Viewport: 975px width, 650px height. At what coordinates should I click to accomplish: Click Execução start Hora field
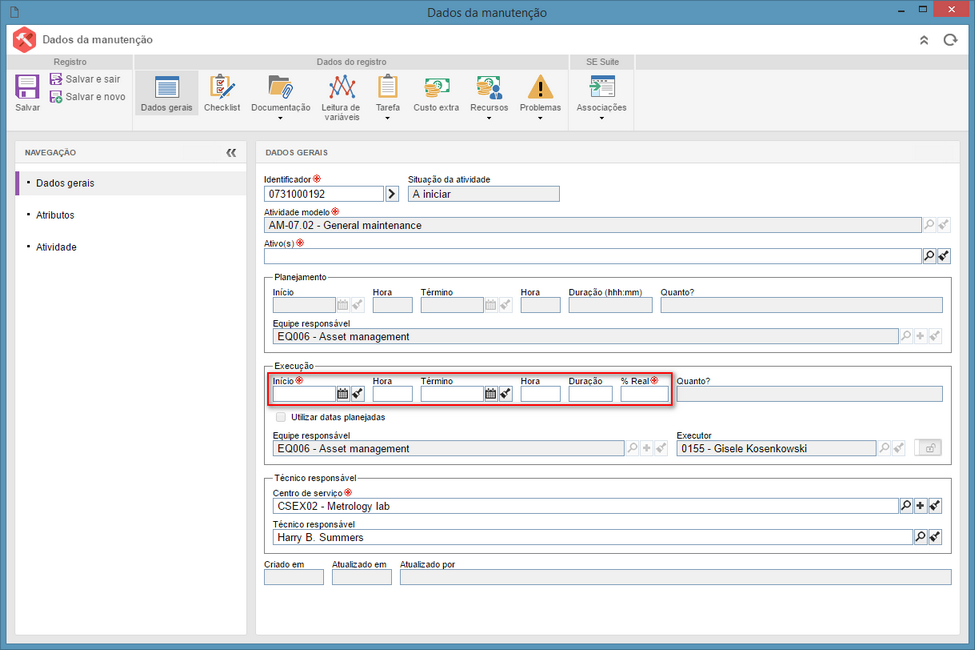392,394
